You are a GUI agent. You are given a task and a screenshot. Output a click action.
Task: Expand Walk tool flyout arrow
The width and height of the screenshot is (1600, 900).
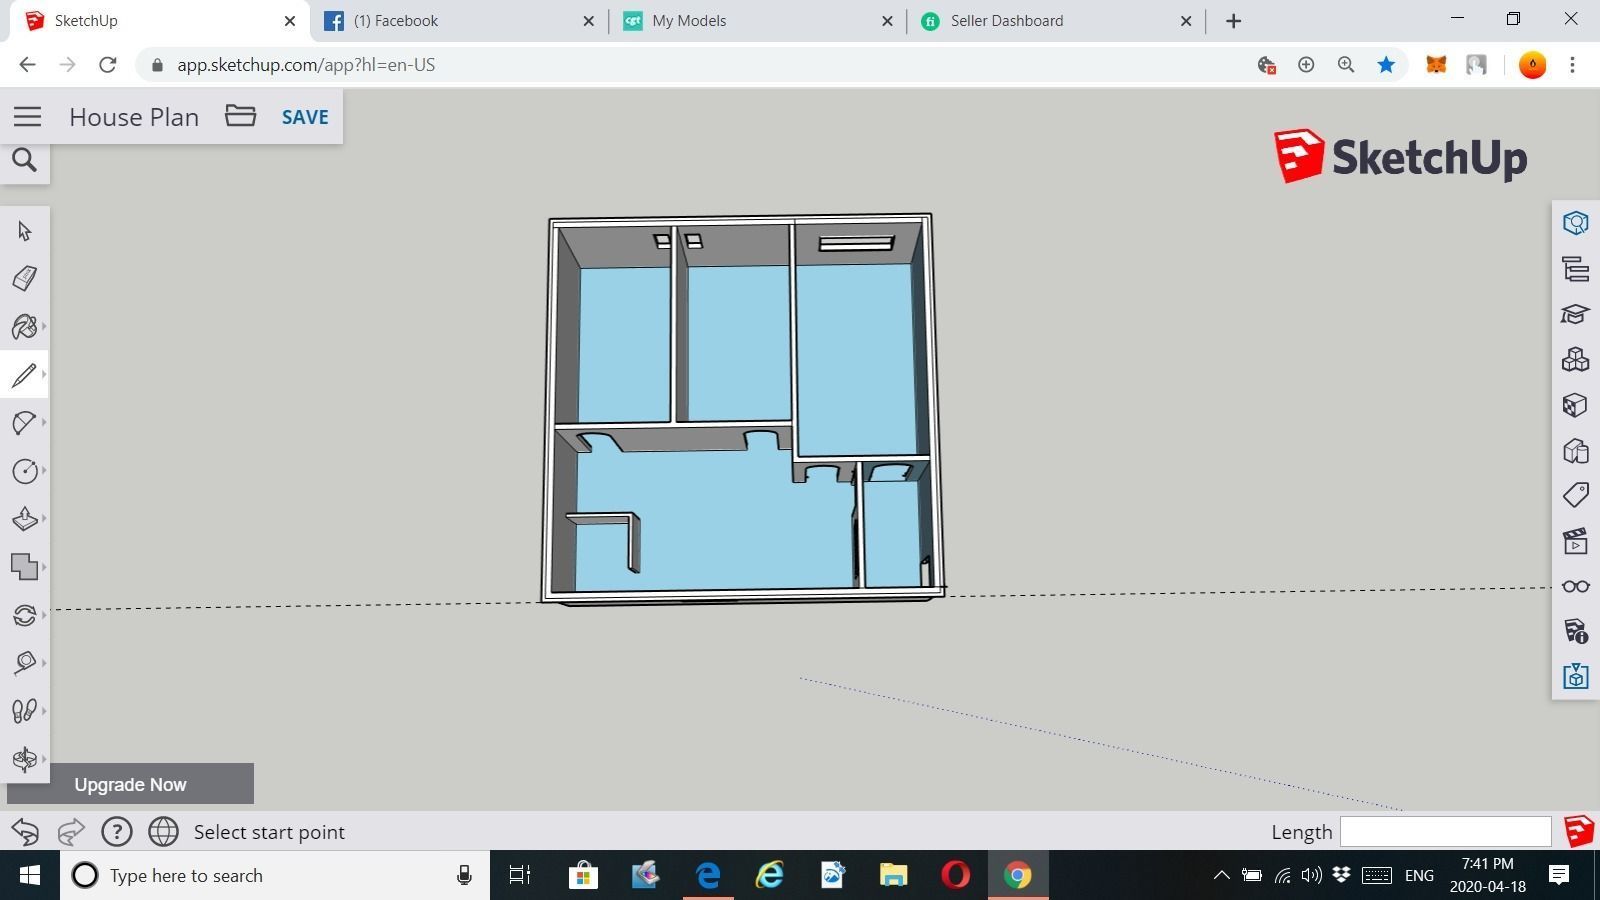pos(45,710)
